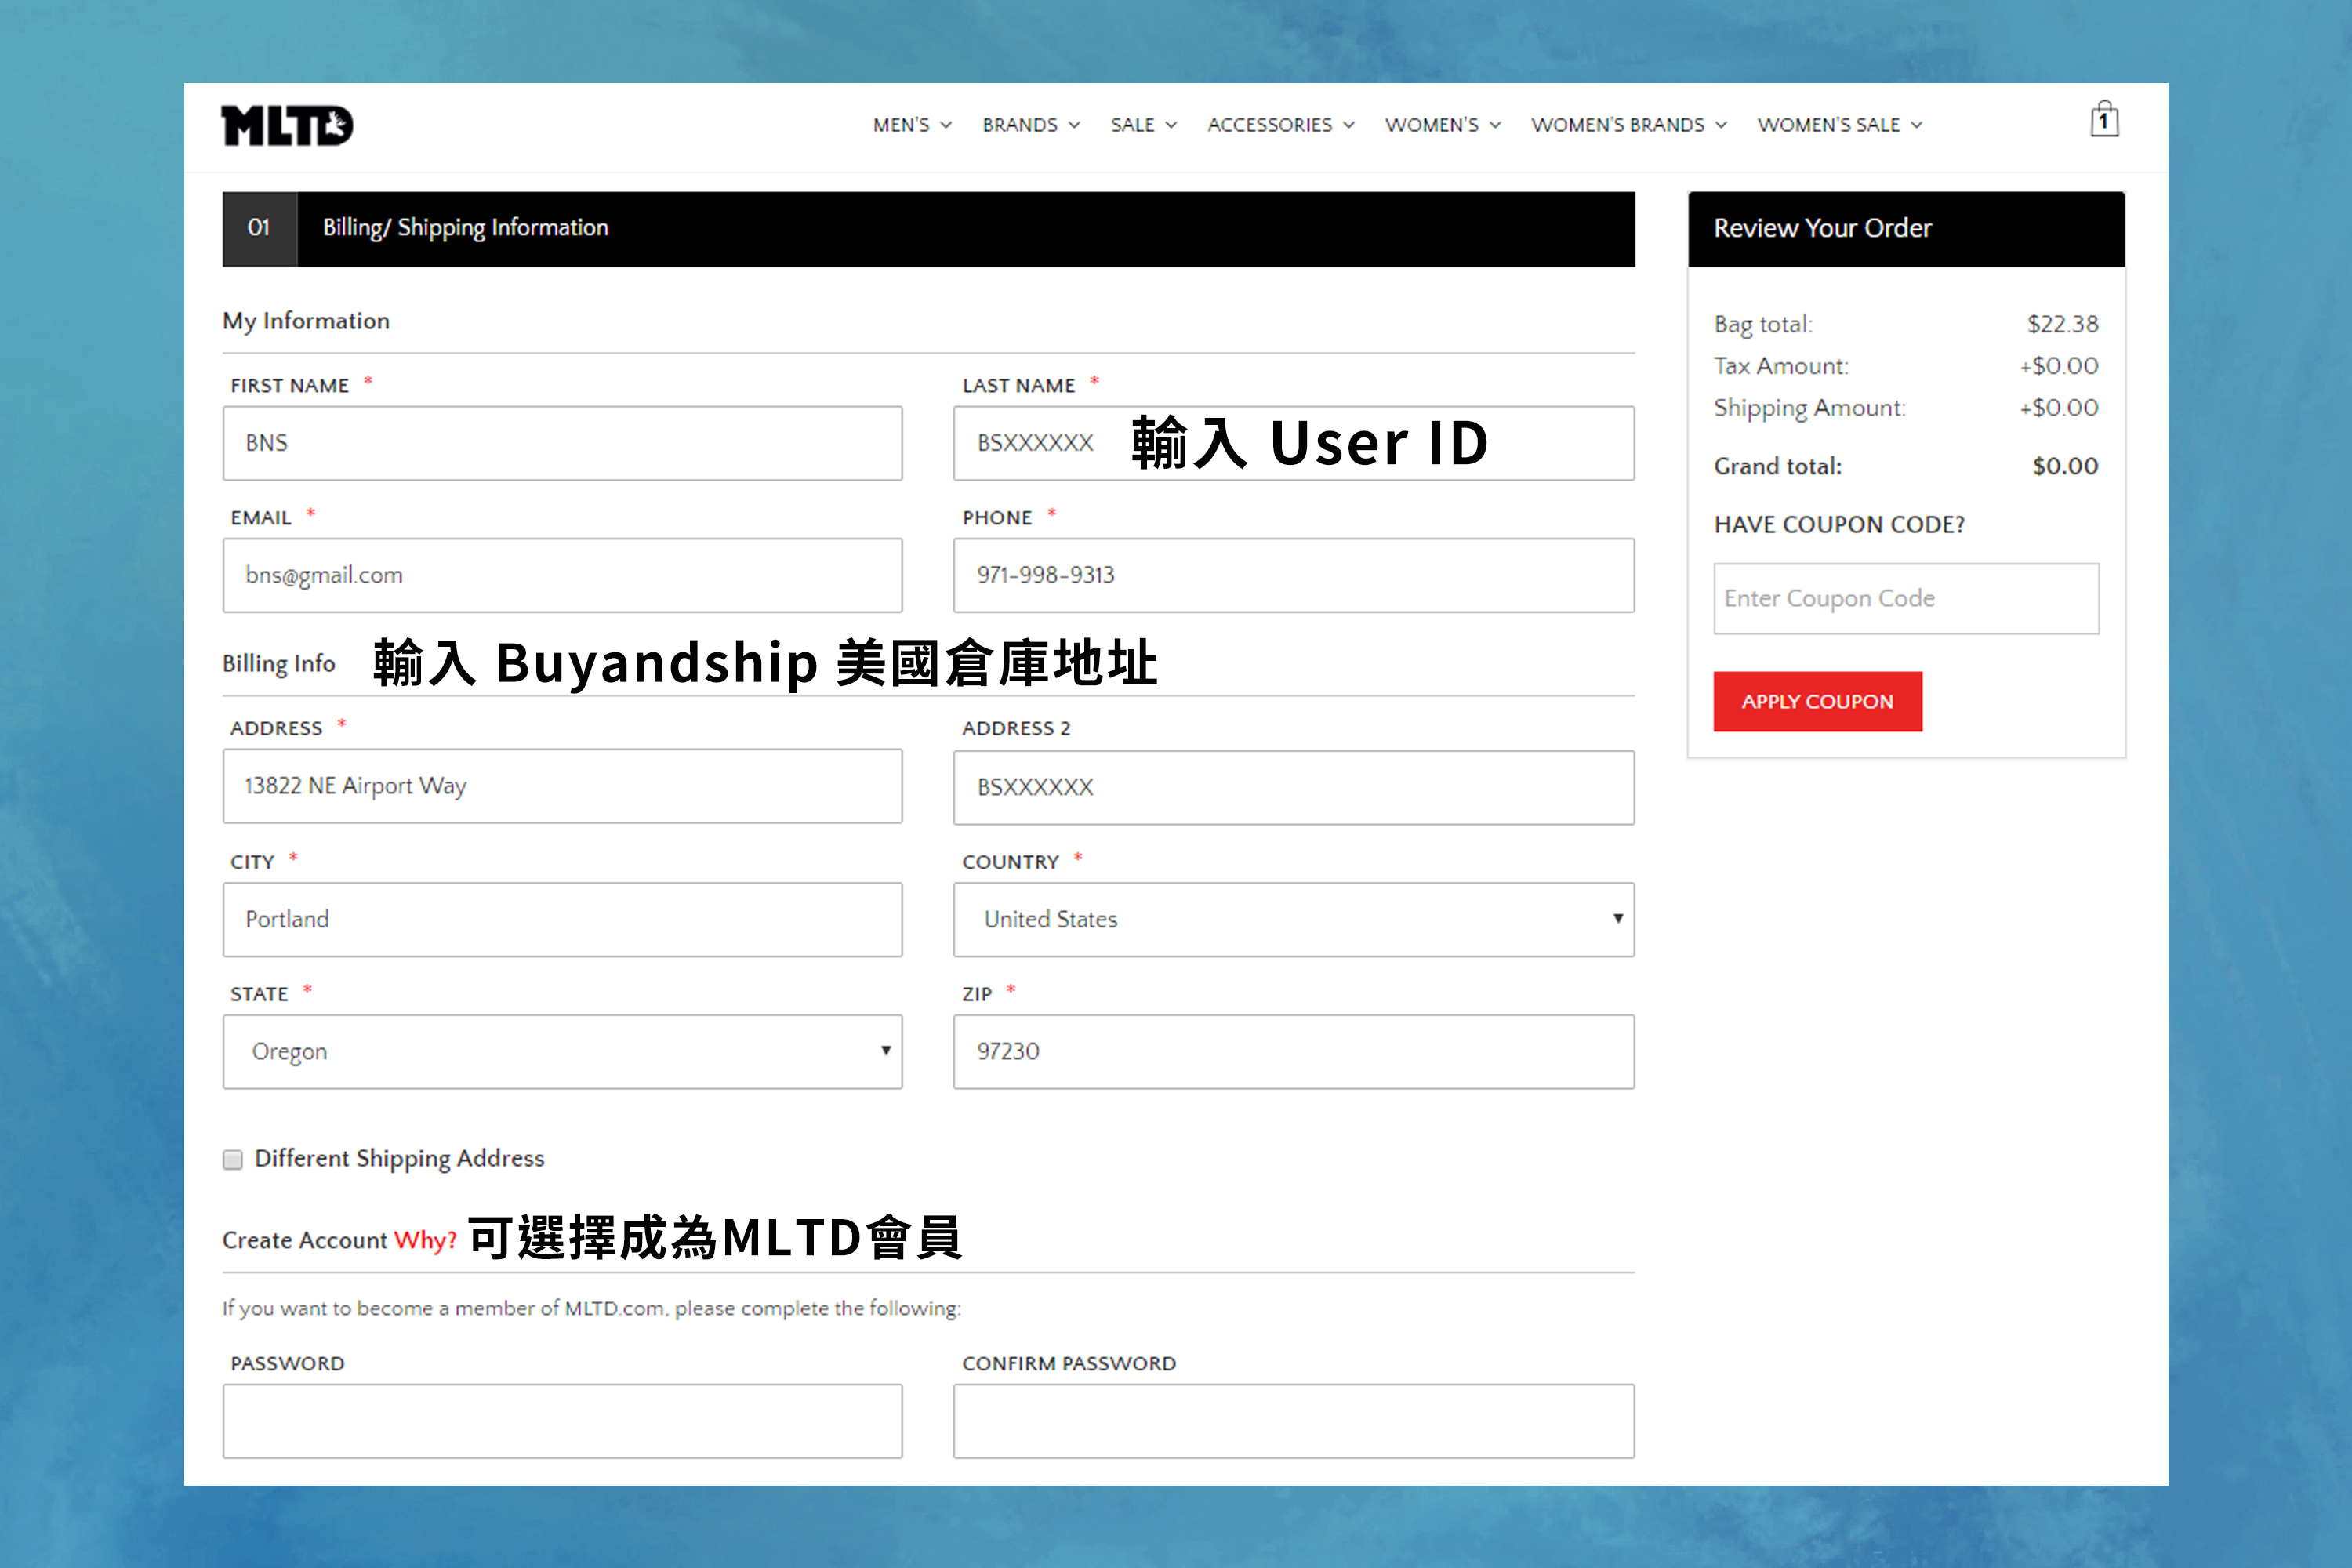2352x1568 pixels.
Task: Open the Country dropdown
Action: (1293, 919)
